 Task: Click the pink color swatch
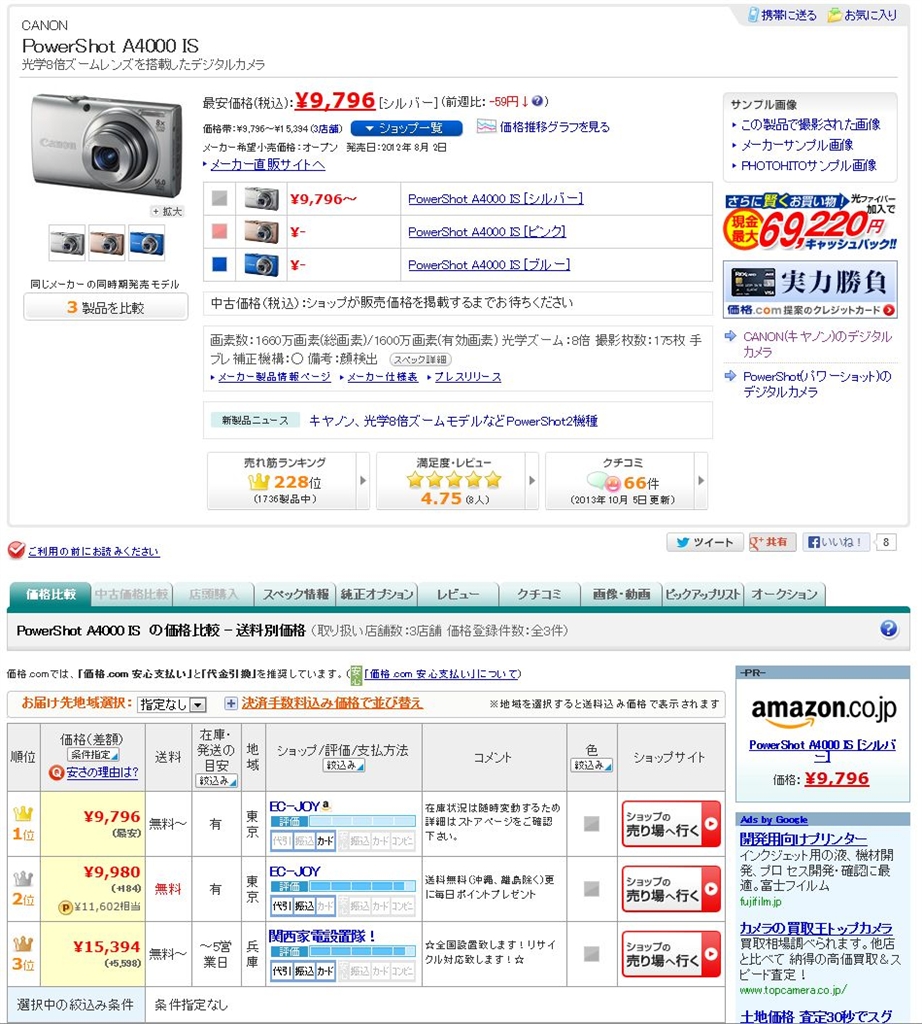pyautogui.click(x=220, y=231)
